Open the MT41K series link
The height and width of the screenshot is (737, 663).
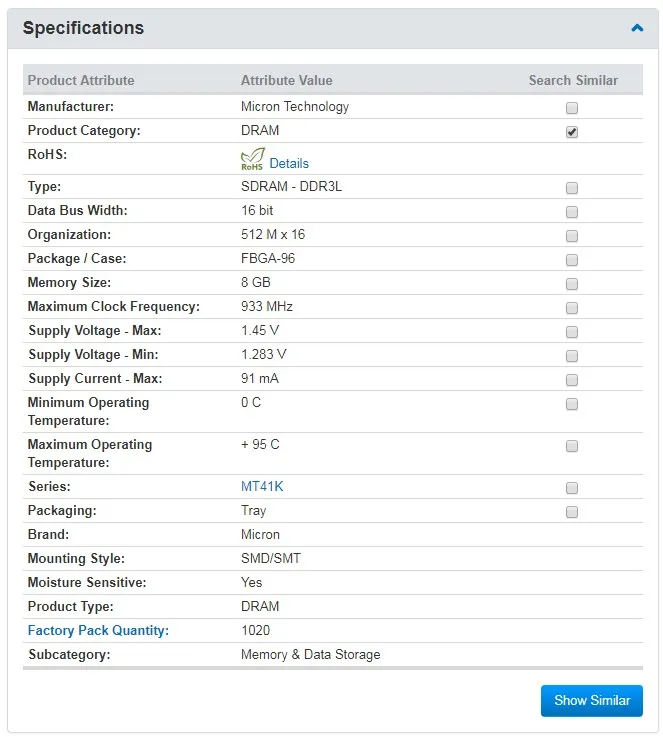pos(262,486)
